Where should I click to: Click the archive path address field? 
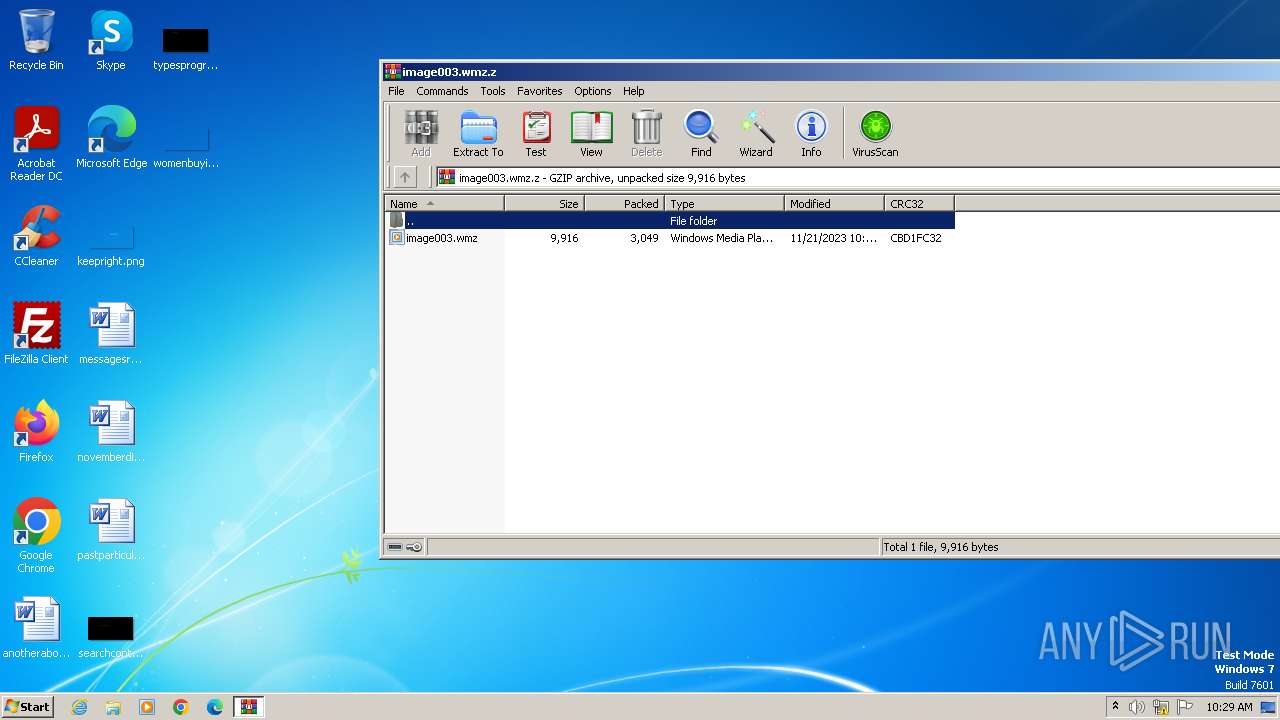point(858,178)
